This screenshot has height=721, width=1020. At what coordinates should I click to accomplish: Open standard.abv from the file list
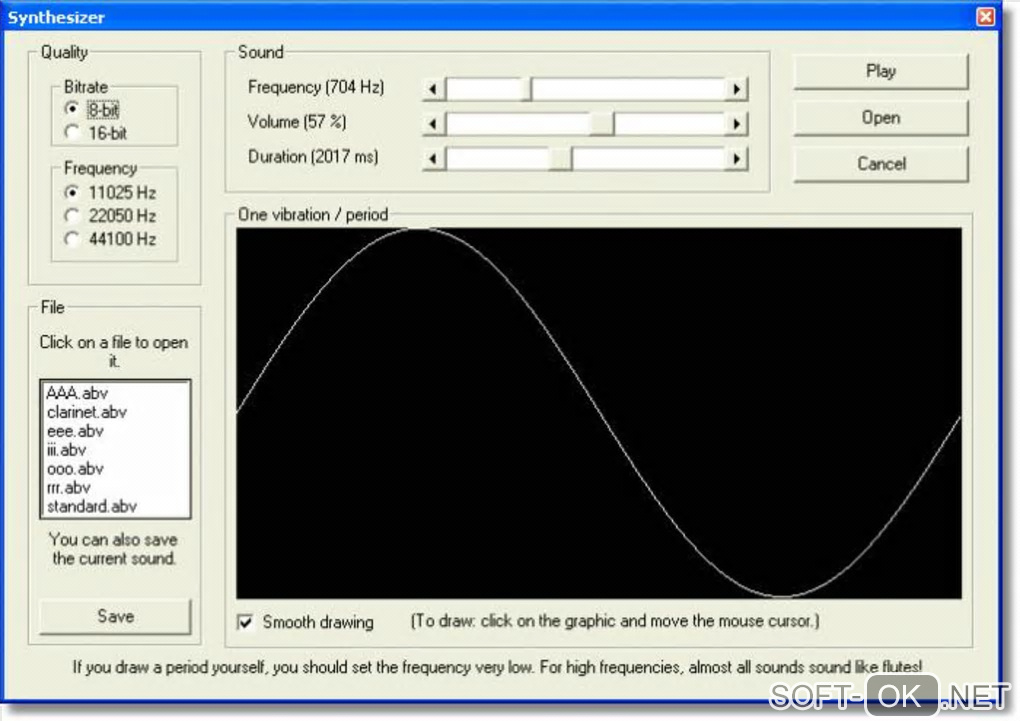click(115, 506)
